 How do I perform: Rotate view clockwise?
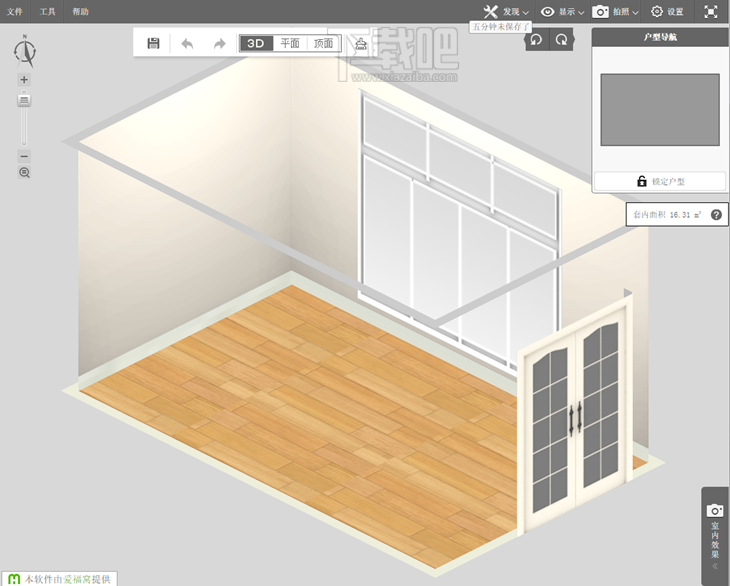coord(561,40)
